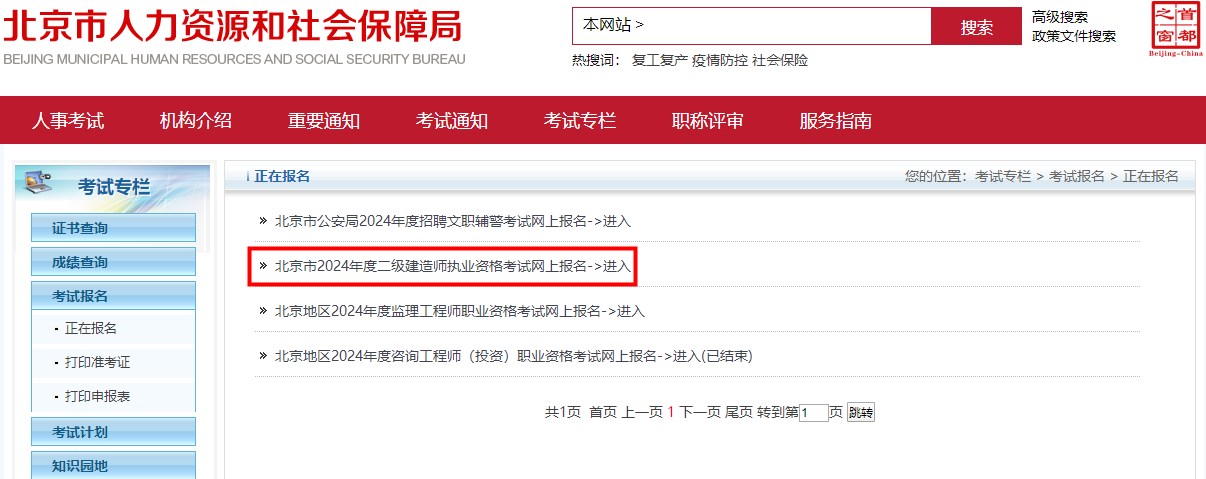Click hot search term 社会保险
Image resolution: width=1206 pixels, height=479 pixels.
pos(780,60)
